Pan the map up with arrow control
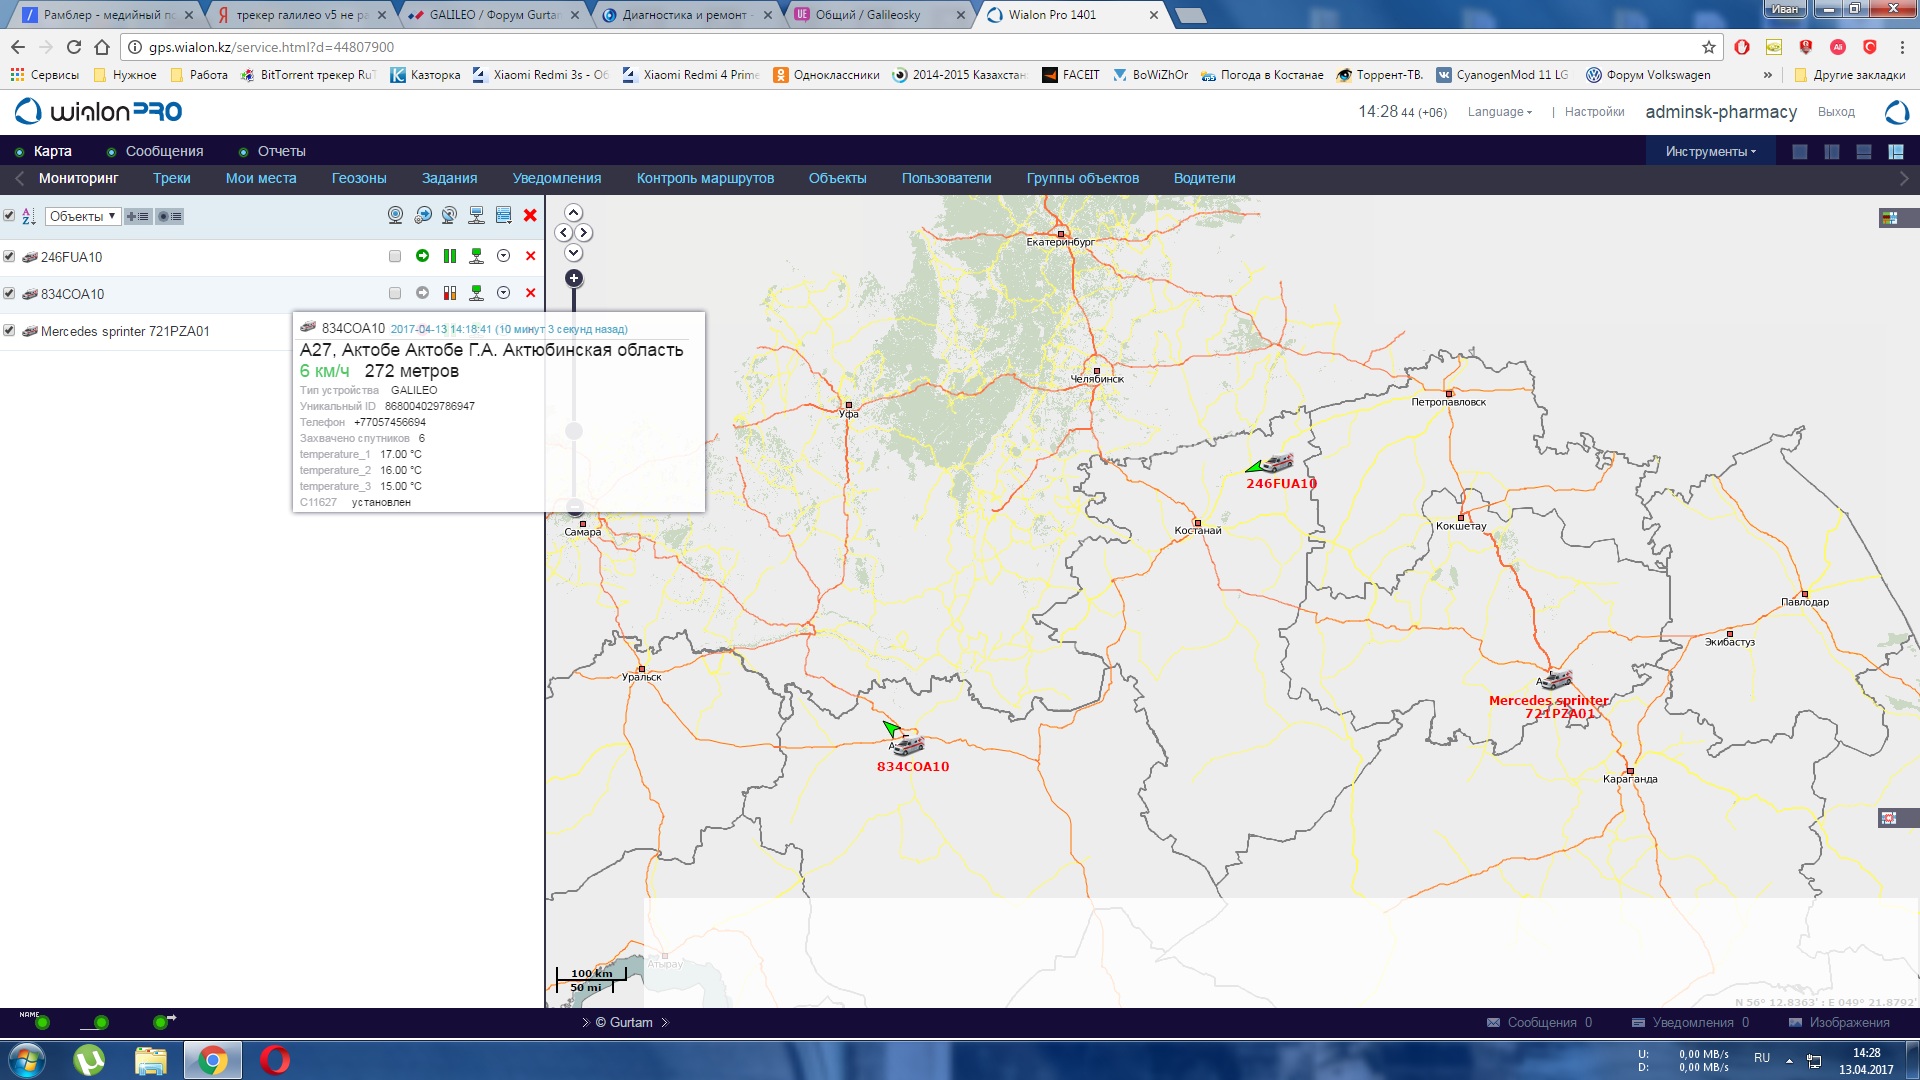Image resolution: width=1920 pixels, height=1080 pixels. pos(574,213)
